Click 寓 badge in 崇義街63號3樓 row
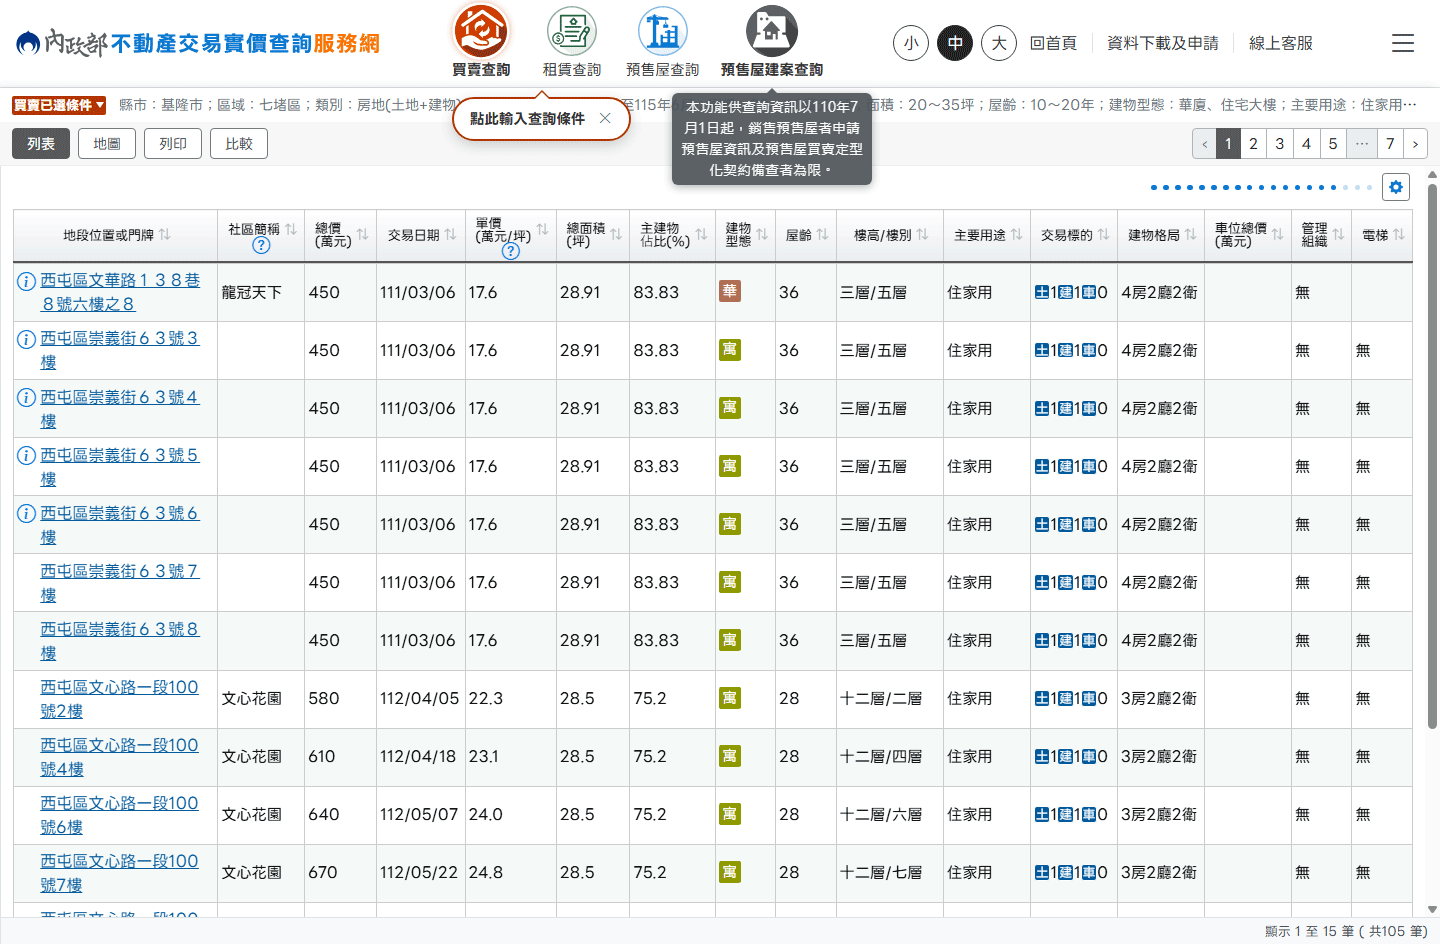The image size is (1440, 944). click(x=729, y=349)
